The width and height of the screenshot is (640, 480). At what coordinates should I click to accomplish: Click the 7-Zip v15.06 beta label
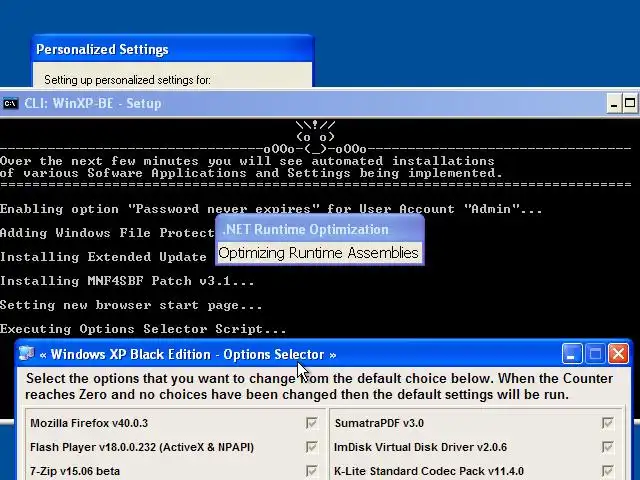coord(75,471)
